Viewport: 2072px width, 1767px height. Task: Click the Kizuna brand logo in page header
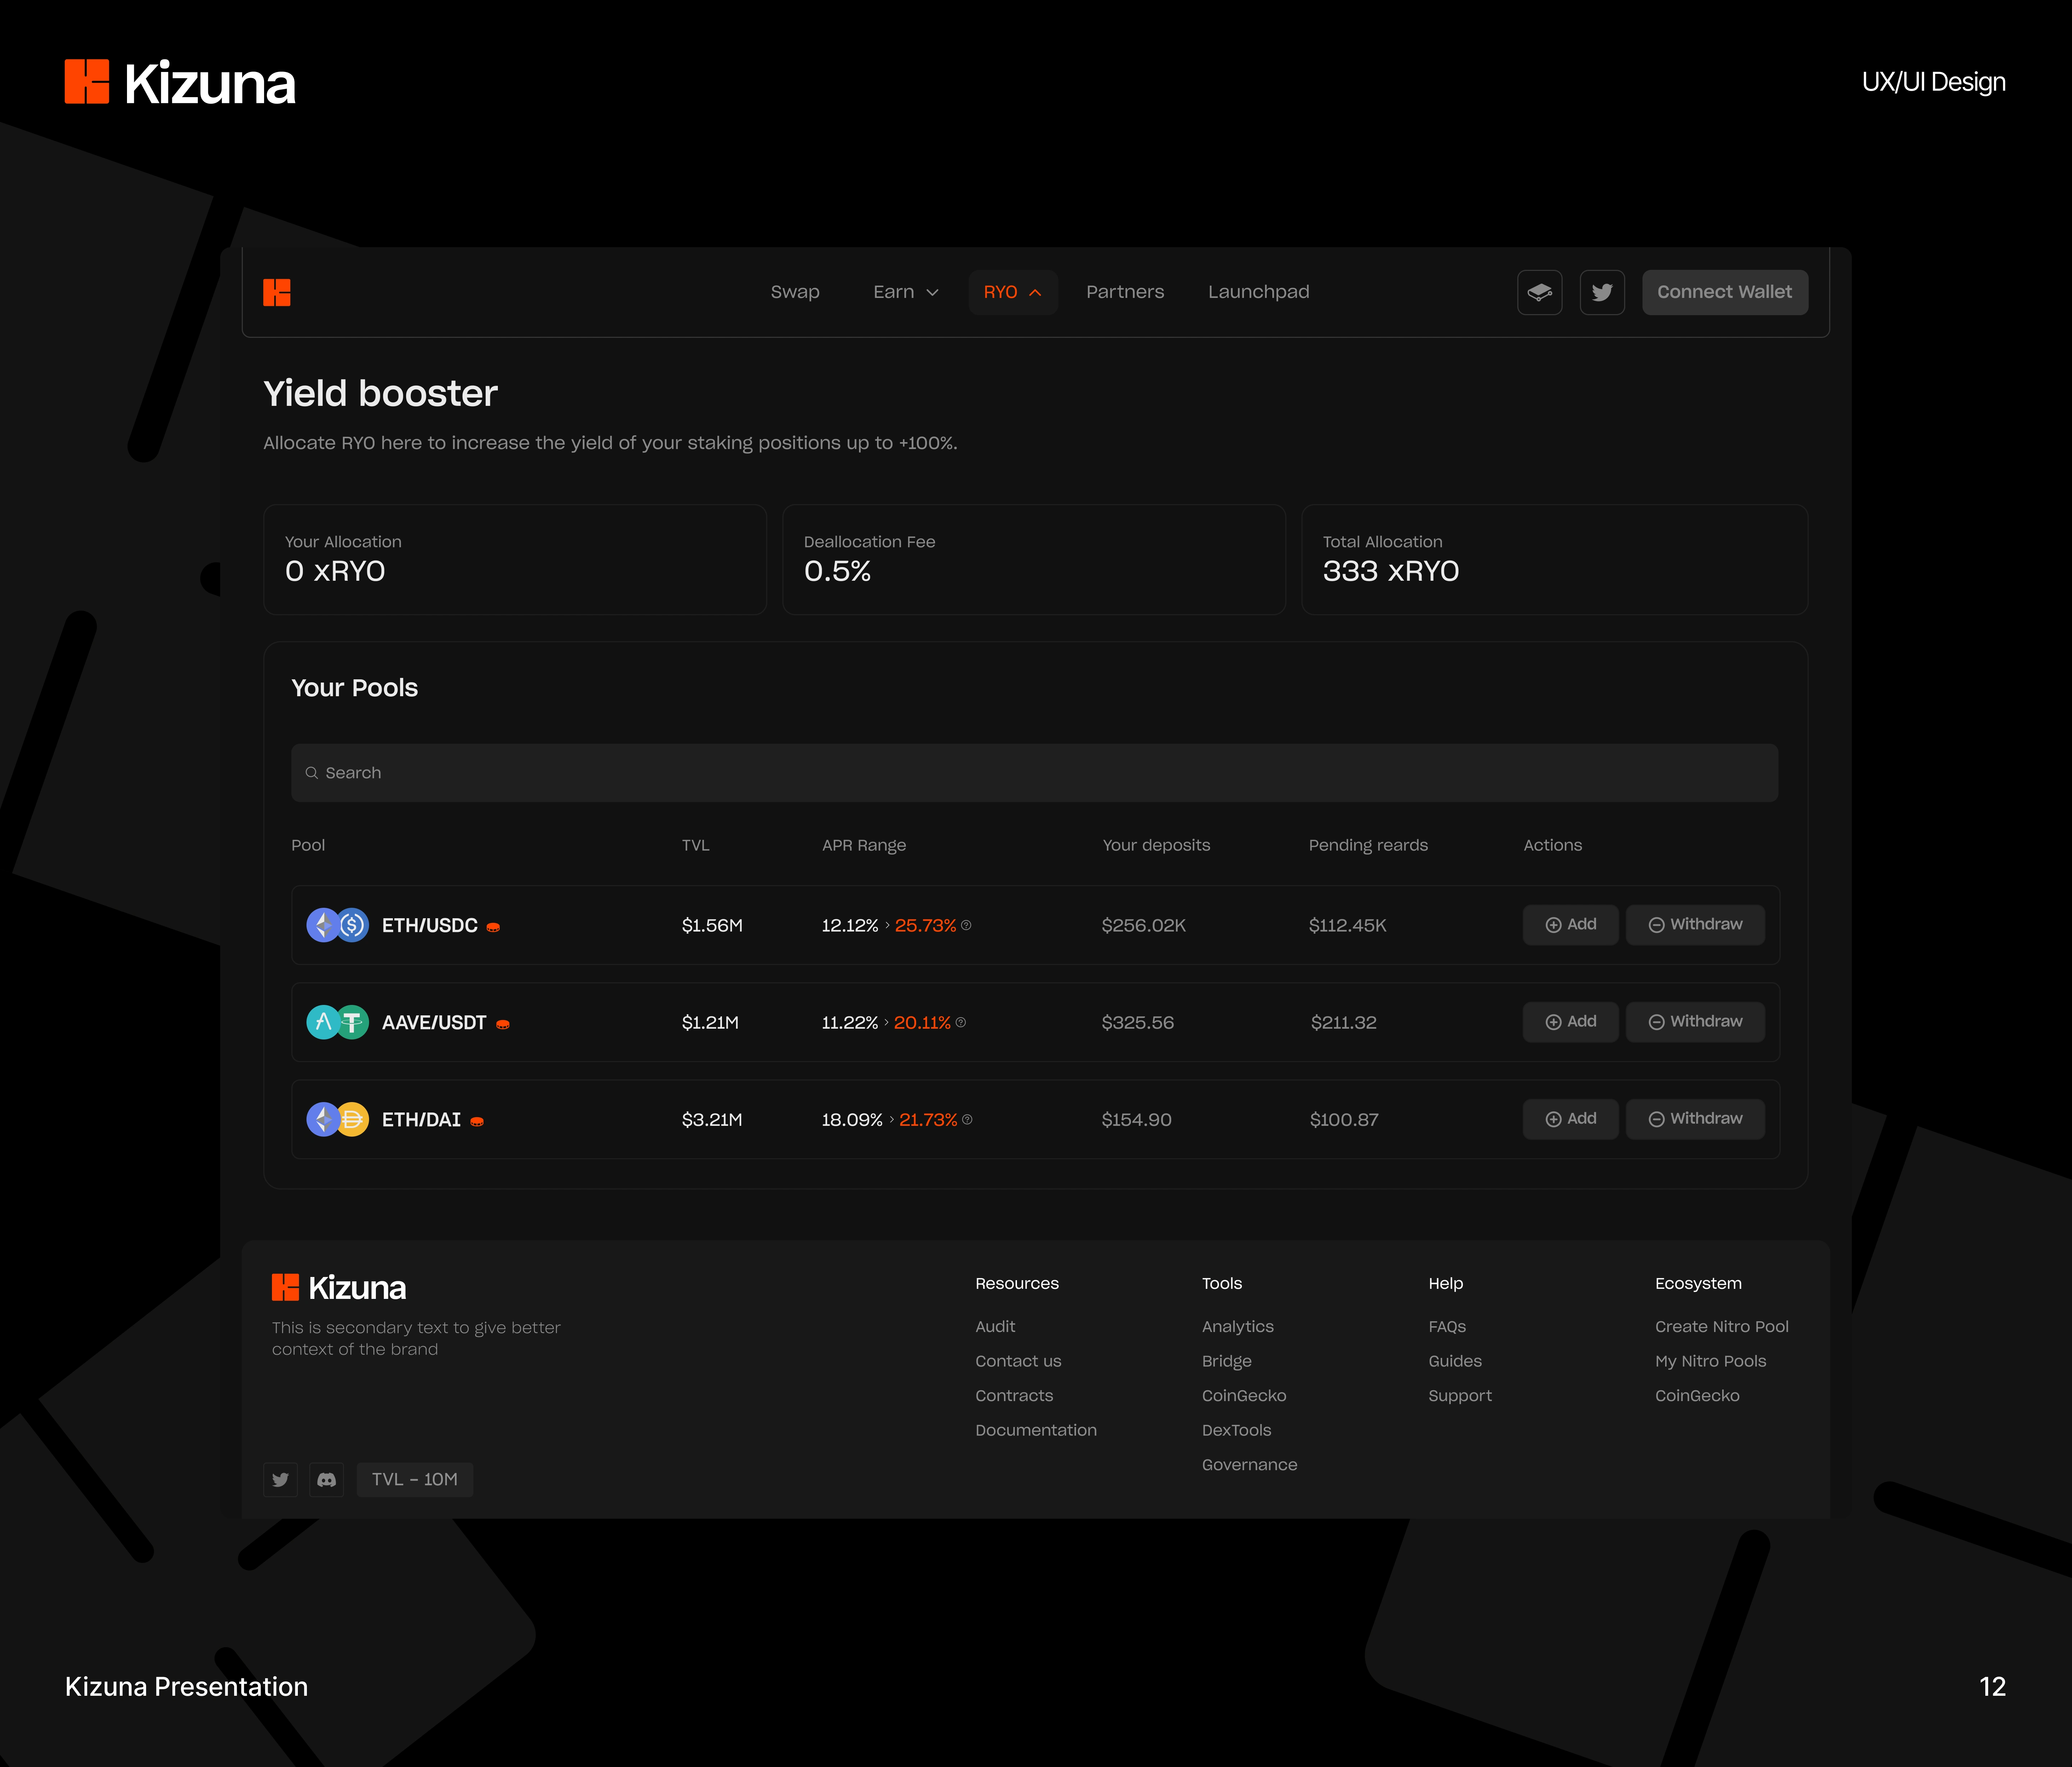tap(180, 82)
